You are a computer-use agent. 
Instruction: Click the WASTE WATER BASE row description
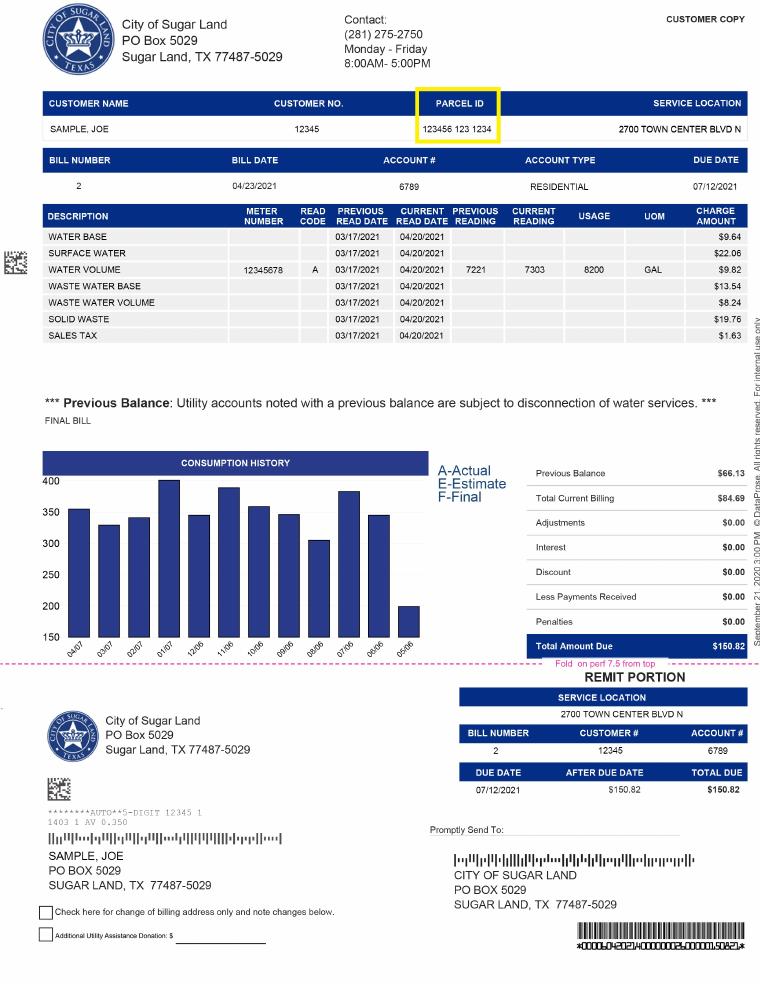[x=94, y=286]
